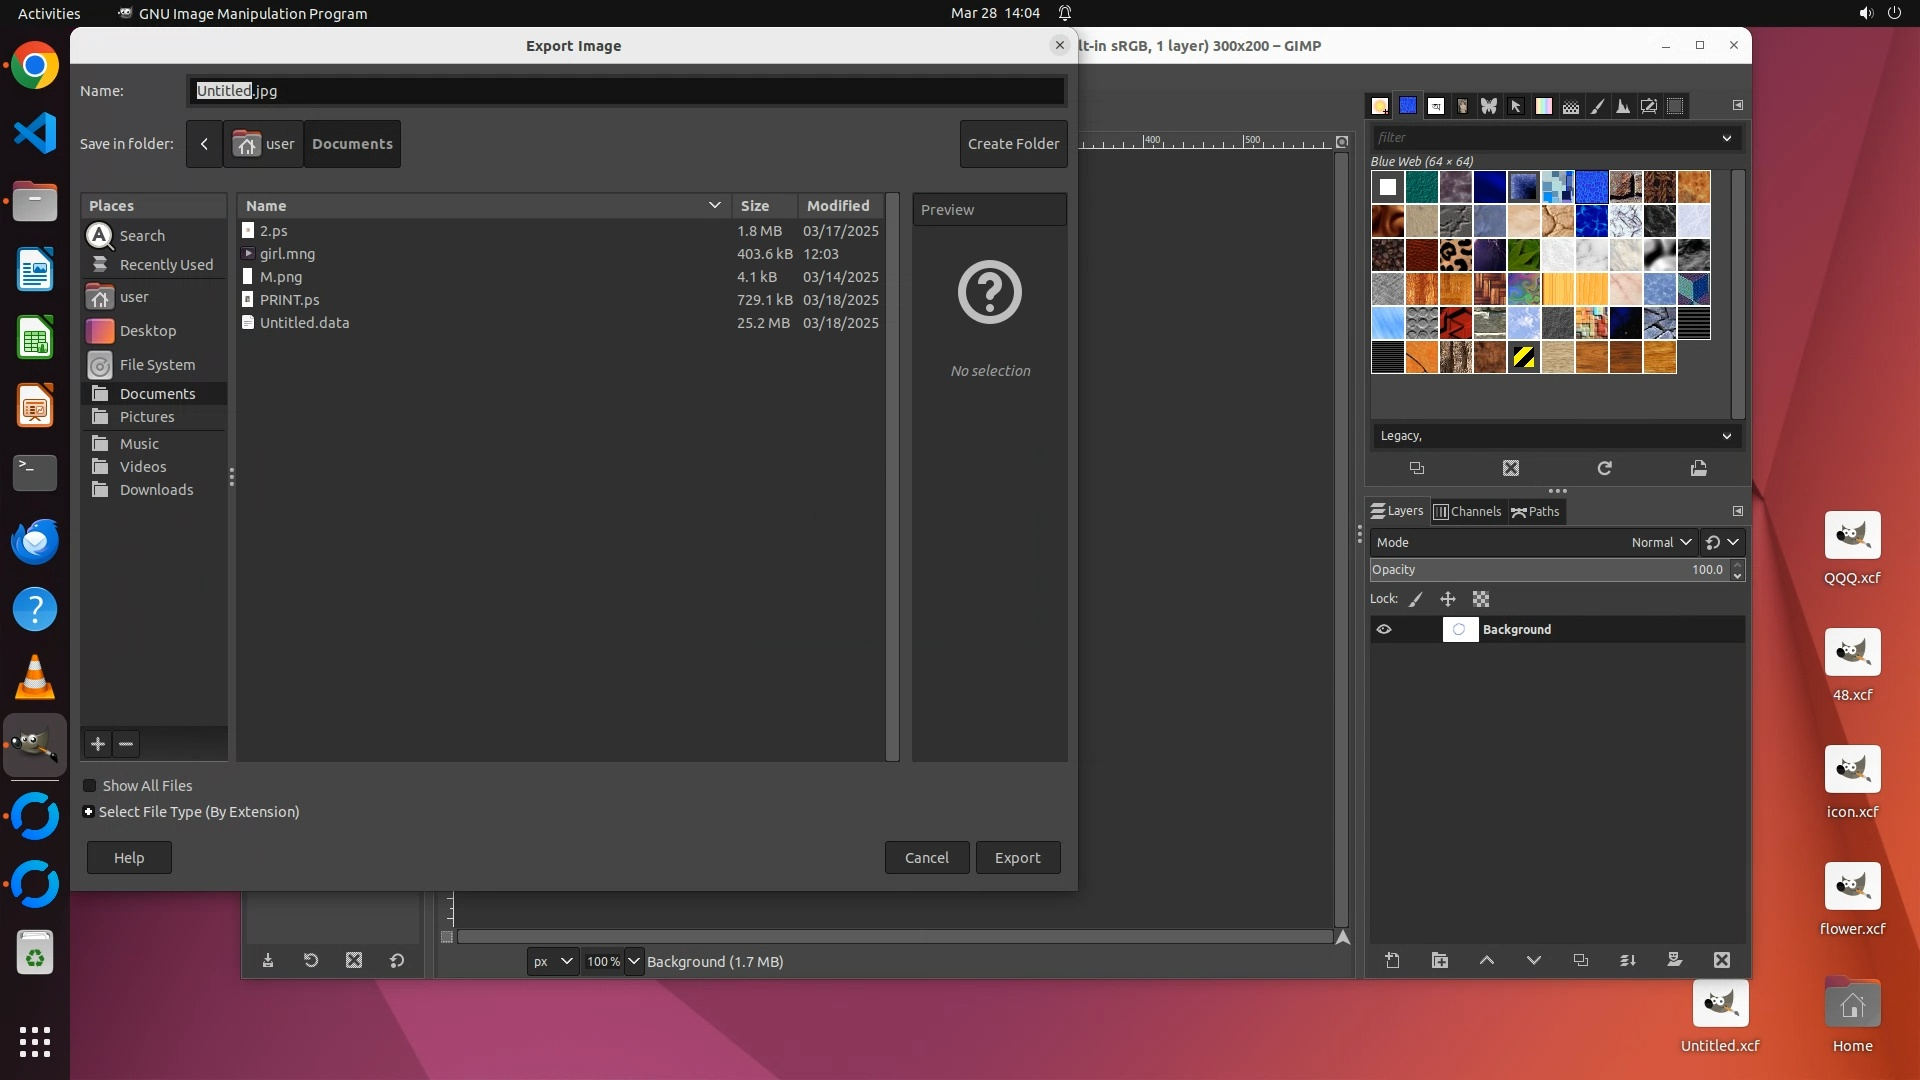The image size is (1920, 1080).
Task: Toggle Background layer visibility eye
Action: click(x=1384, y=629)
